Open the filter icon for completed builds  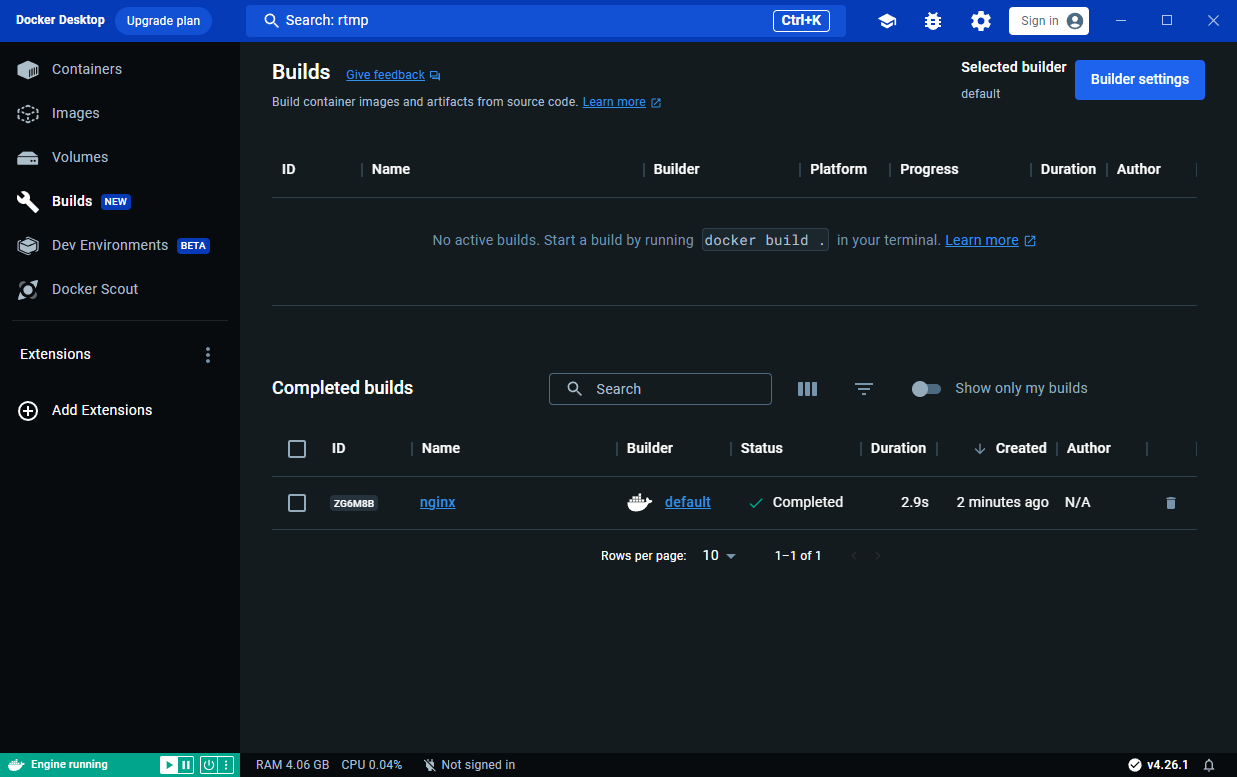coord(864,389)
